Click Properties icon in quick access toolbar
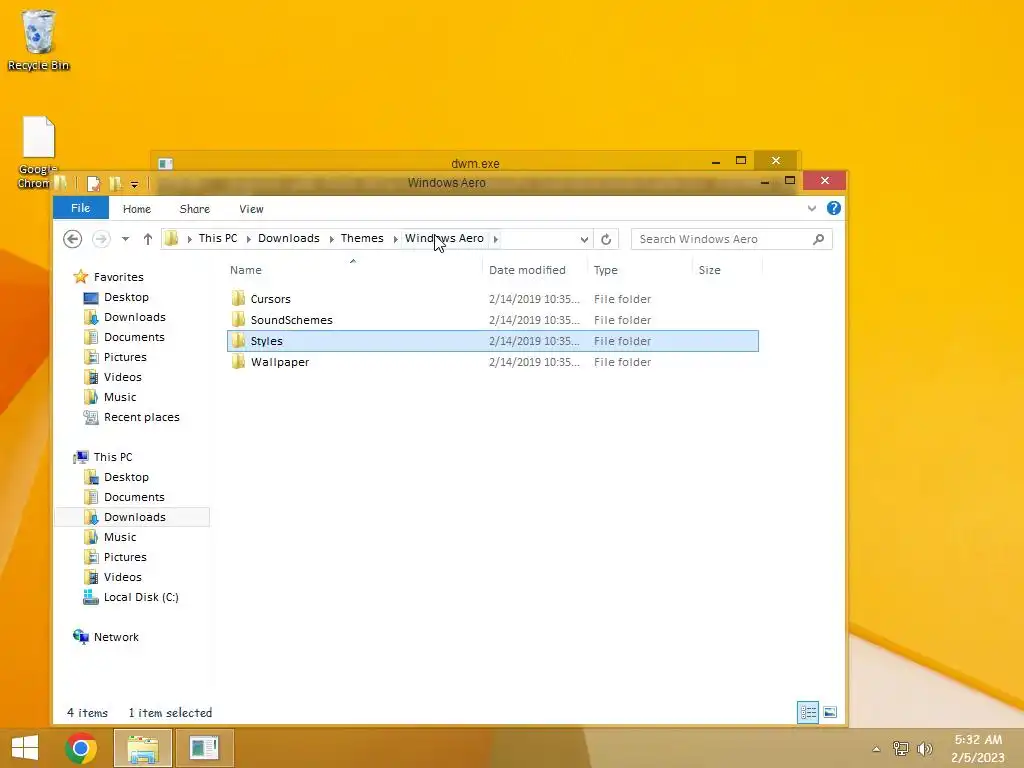 [93, 184]
